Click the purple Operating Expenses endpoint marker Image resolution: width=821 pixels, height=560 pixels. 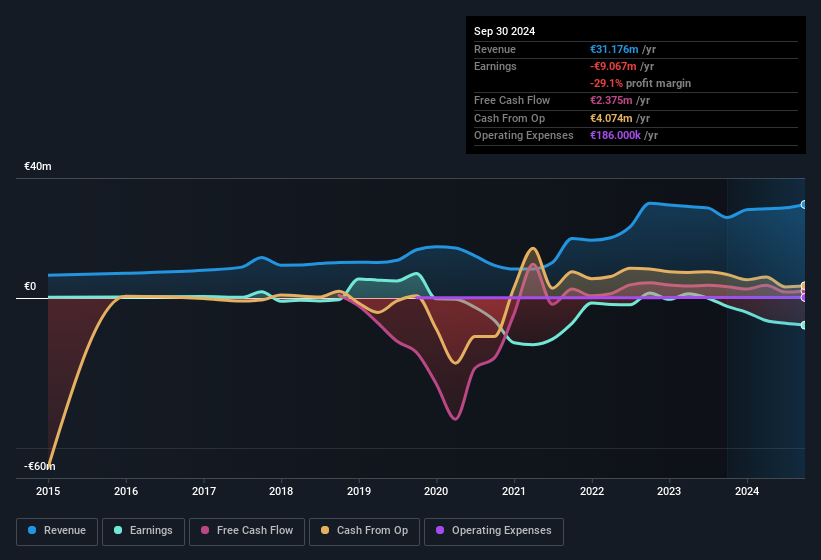point(804,297)
